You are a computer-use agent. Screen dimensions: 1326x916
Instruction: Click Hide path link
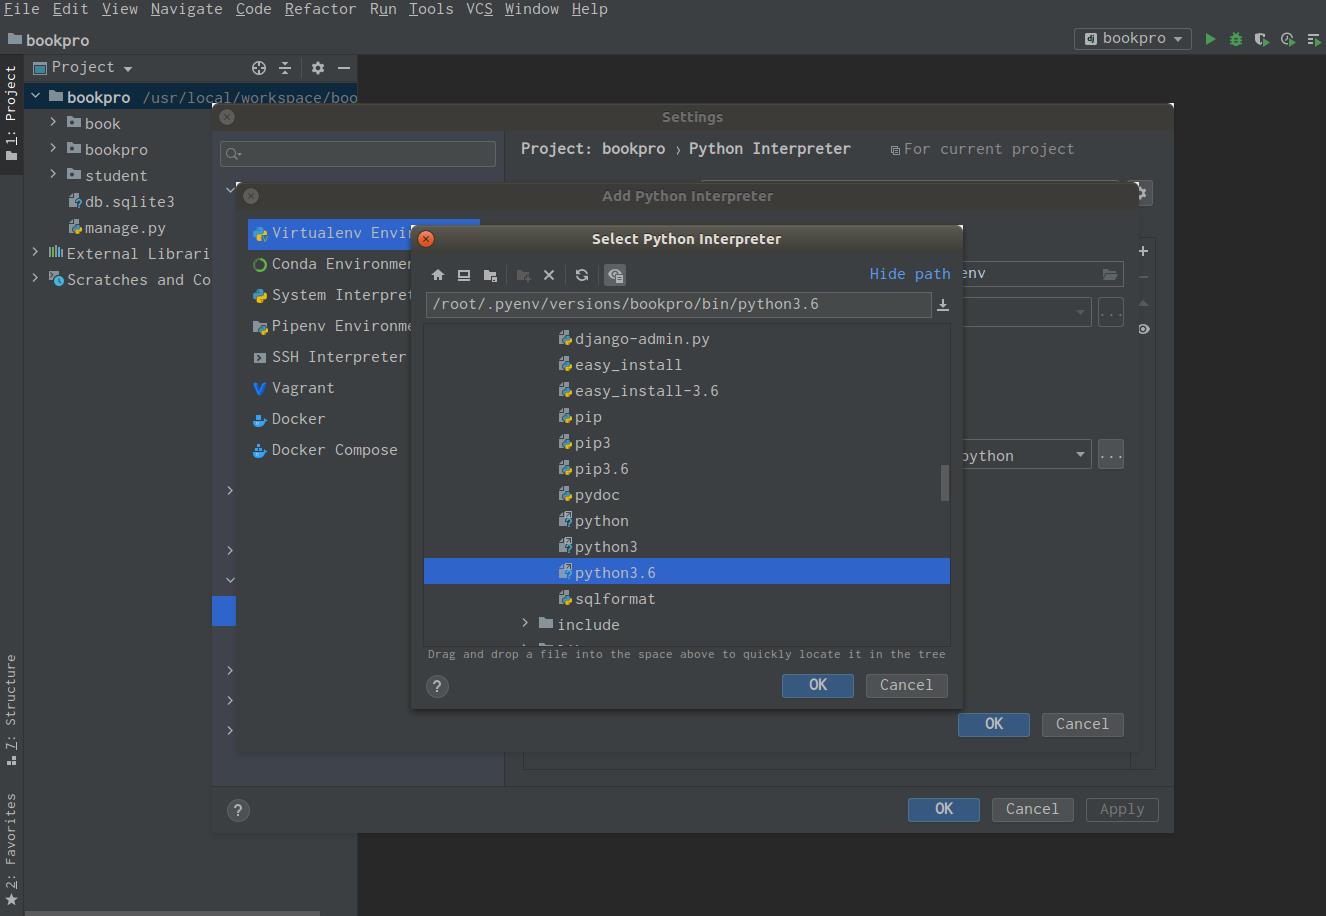(910, 274)
